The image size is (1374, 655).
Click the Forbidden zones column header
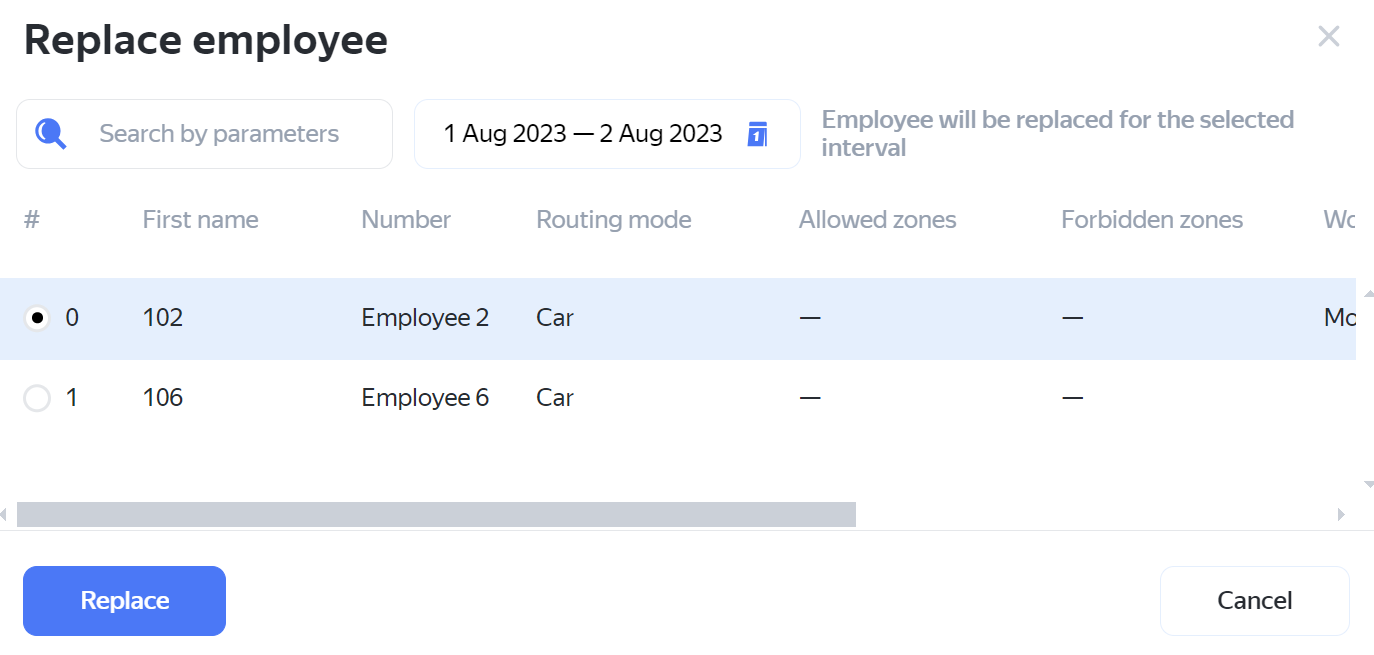pyautogui.click(x=1151, y=220)
